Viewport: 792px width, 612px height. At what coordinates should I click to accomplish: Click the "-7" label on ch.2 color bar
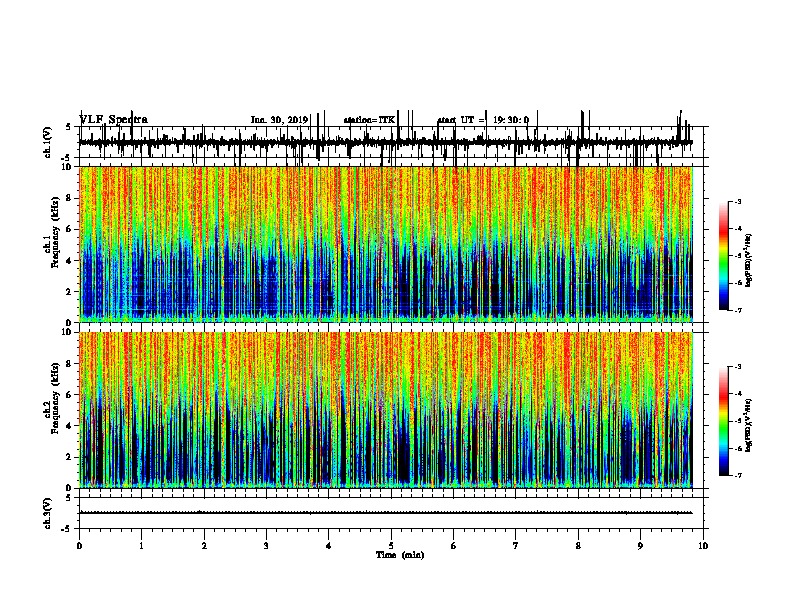click(738, 475)
